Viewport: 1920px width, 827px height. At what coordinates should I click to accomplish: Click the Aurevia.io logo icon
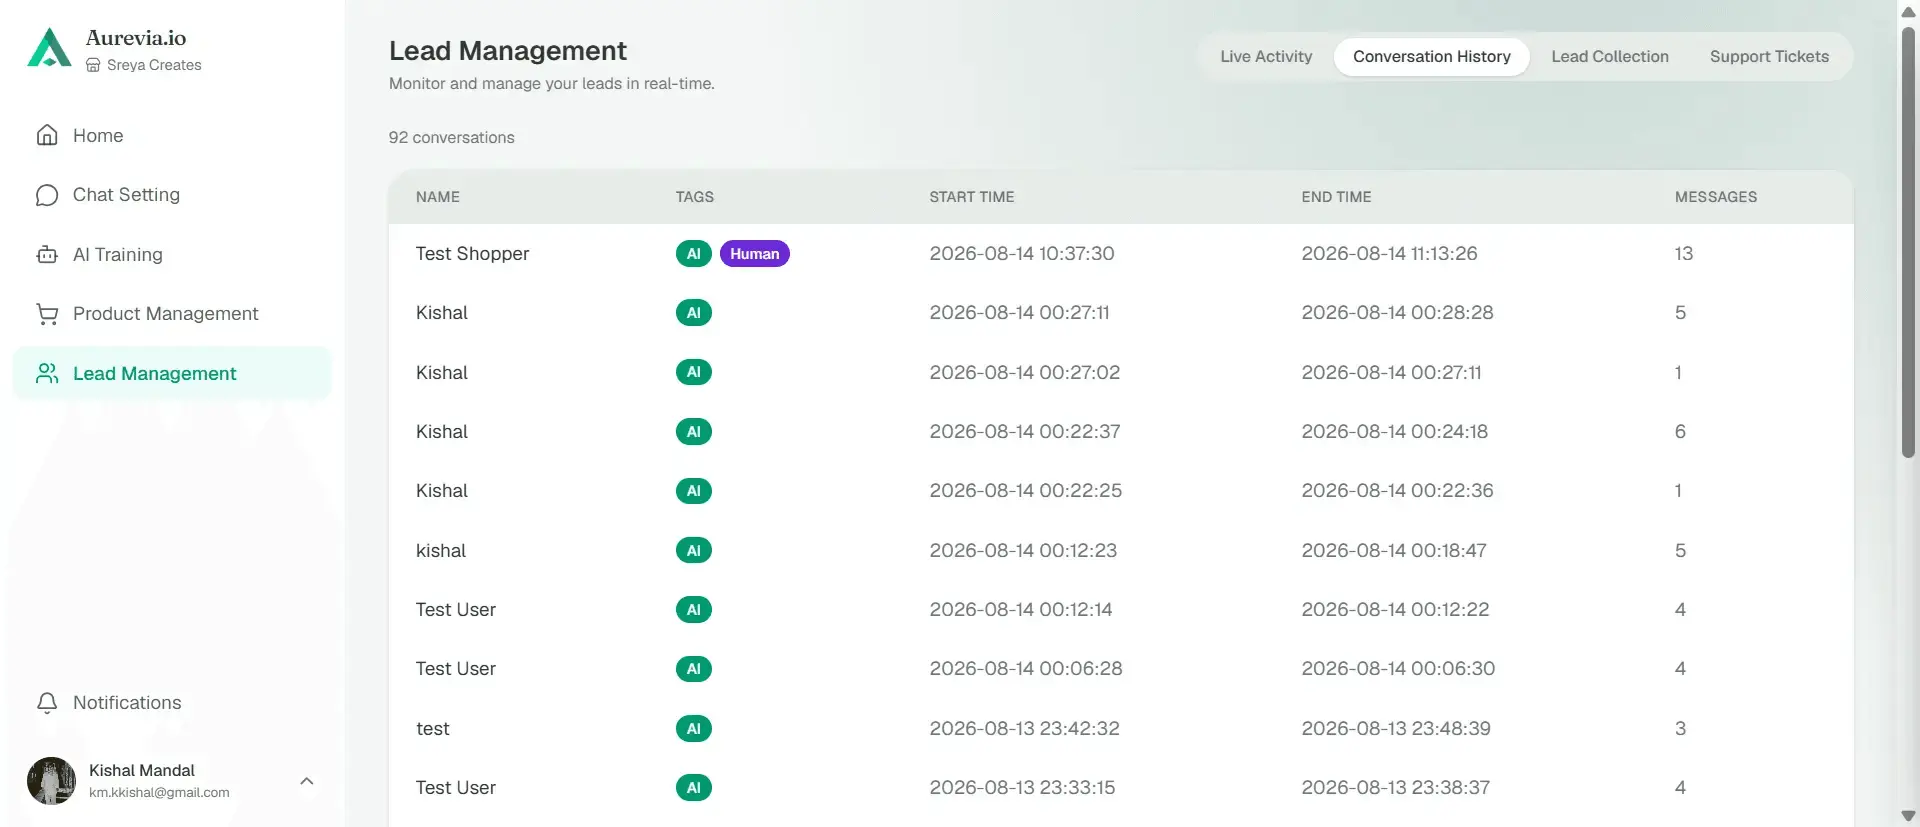point(49,48)
